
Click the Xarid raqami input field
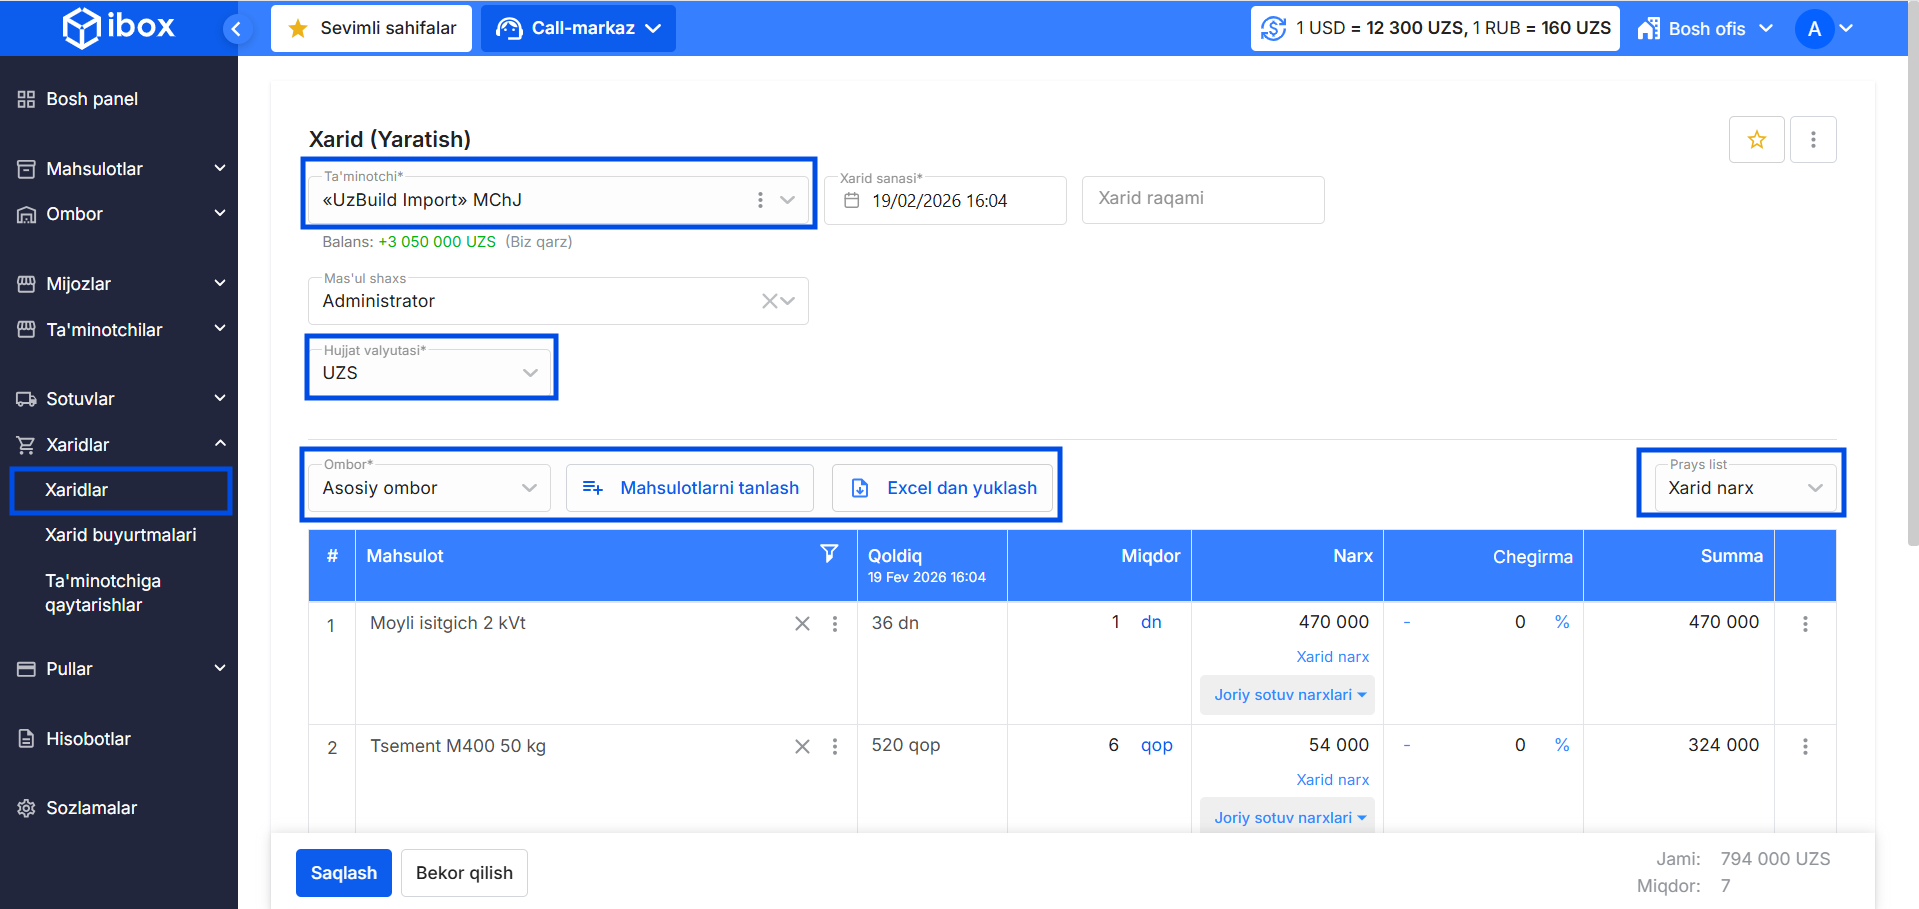(1202, 199)
